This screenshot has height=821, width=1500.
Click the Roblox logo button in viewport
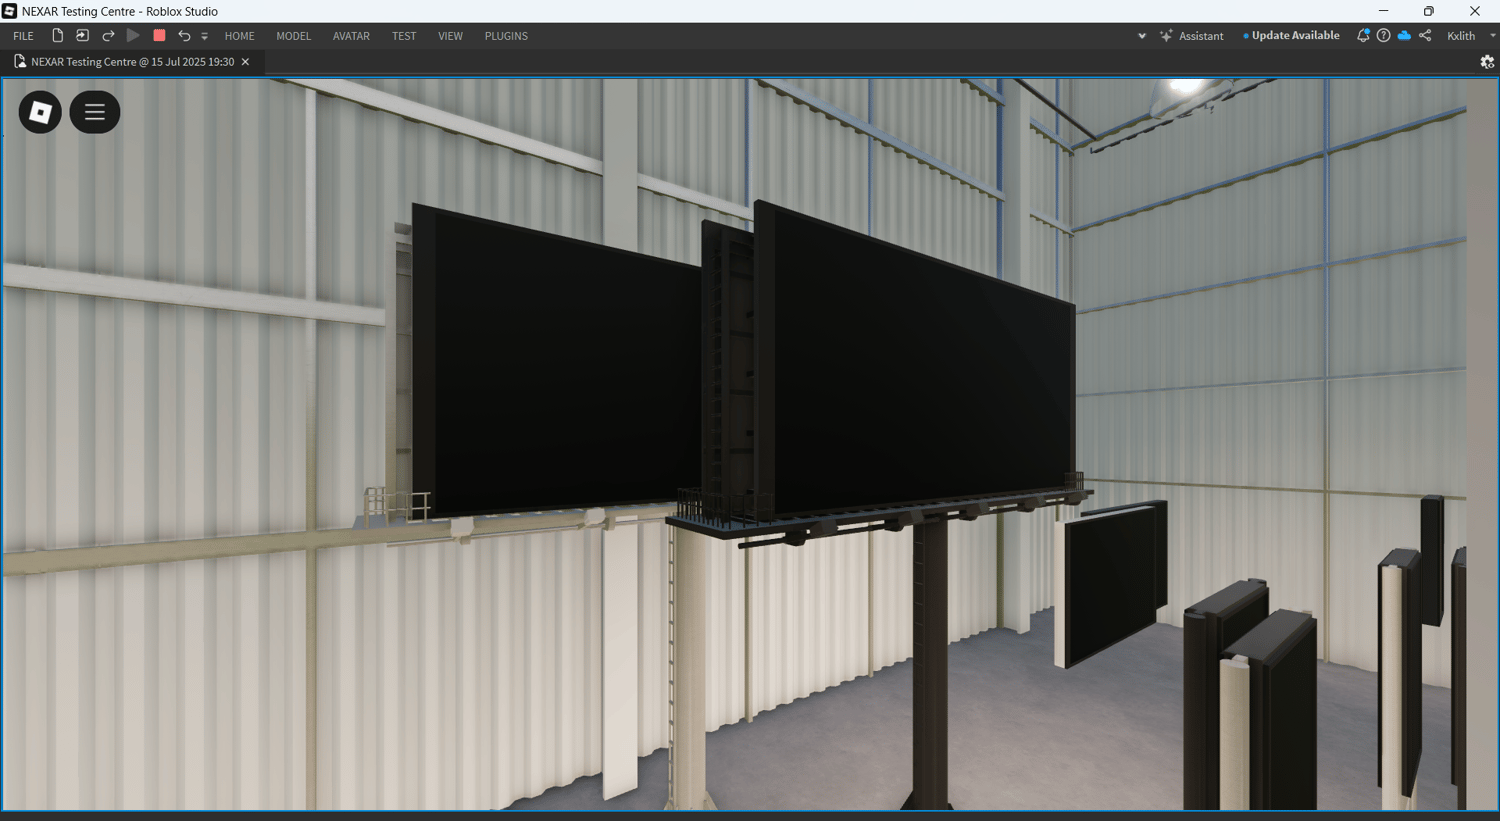[40, 112]
